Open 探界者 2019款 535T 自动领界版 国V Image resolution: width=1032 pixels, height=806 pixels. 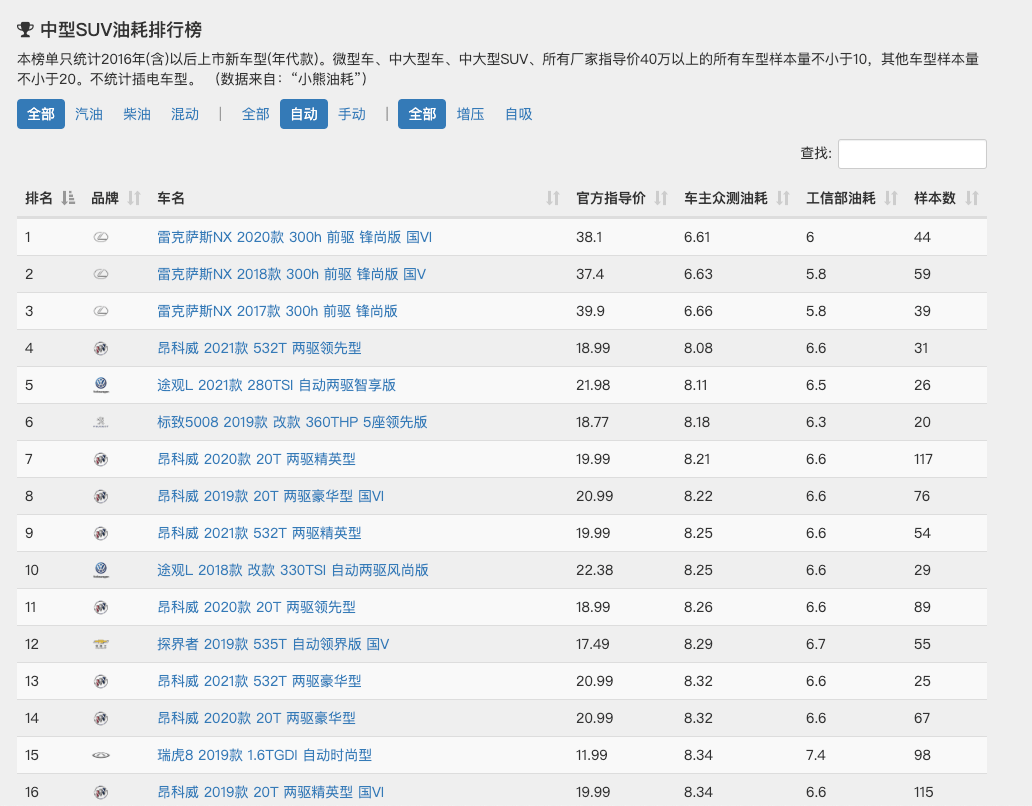click(x=273, y=644)
